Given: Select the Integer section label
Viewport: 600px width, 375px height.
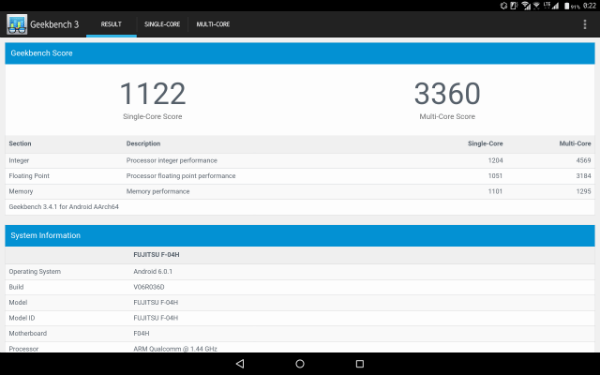Looking at the screenshot, I should pyautogui.click(x=19, y=160).
